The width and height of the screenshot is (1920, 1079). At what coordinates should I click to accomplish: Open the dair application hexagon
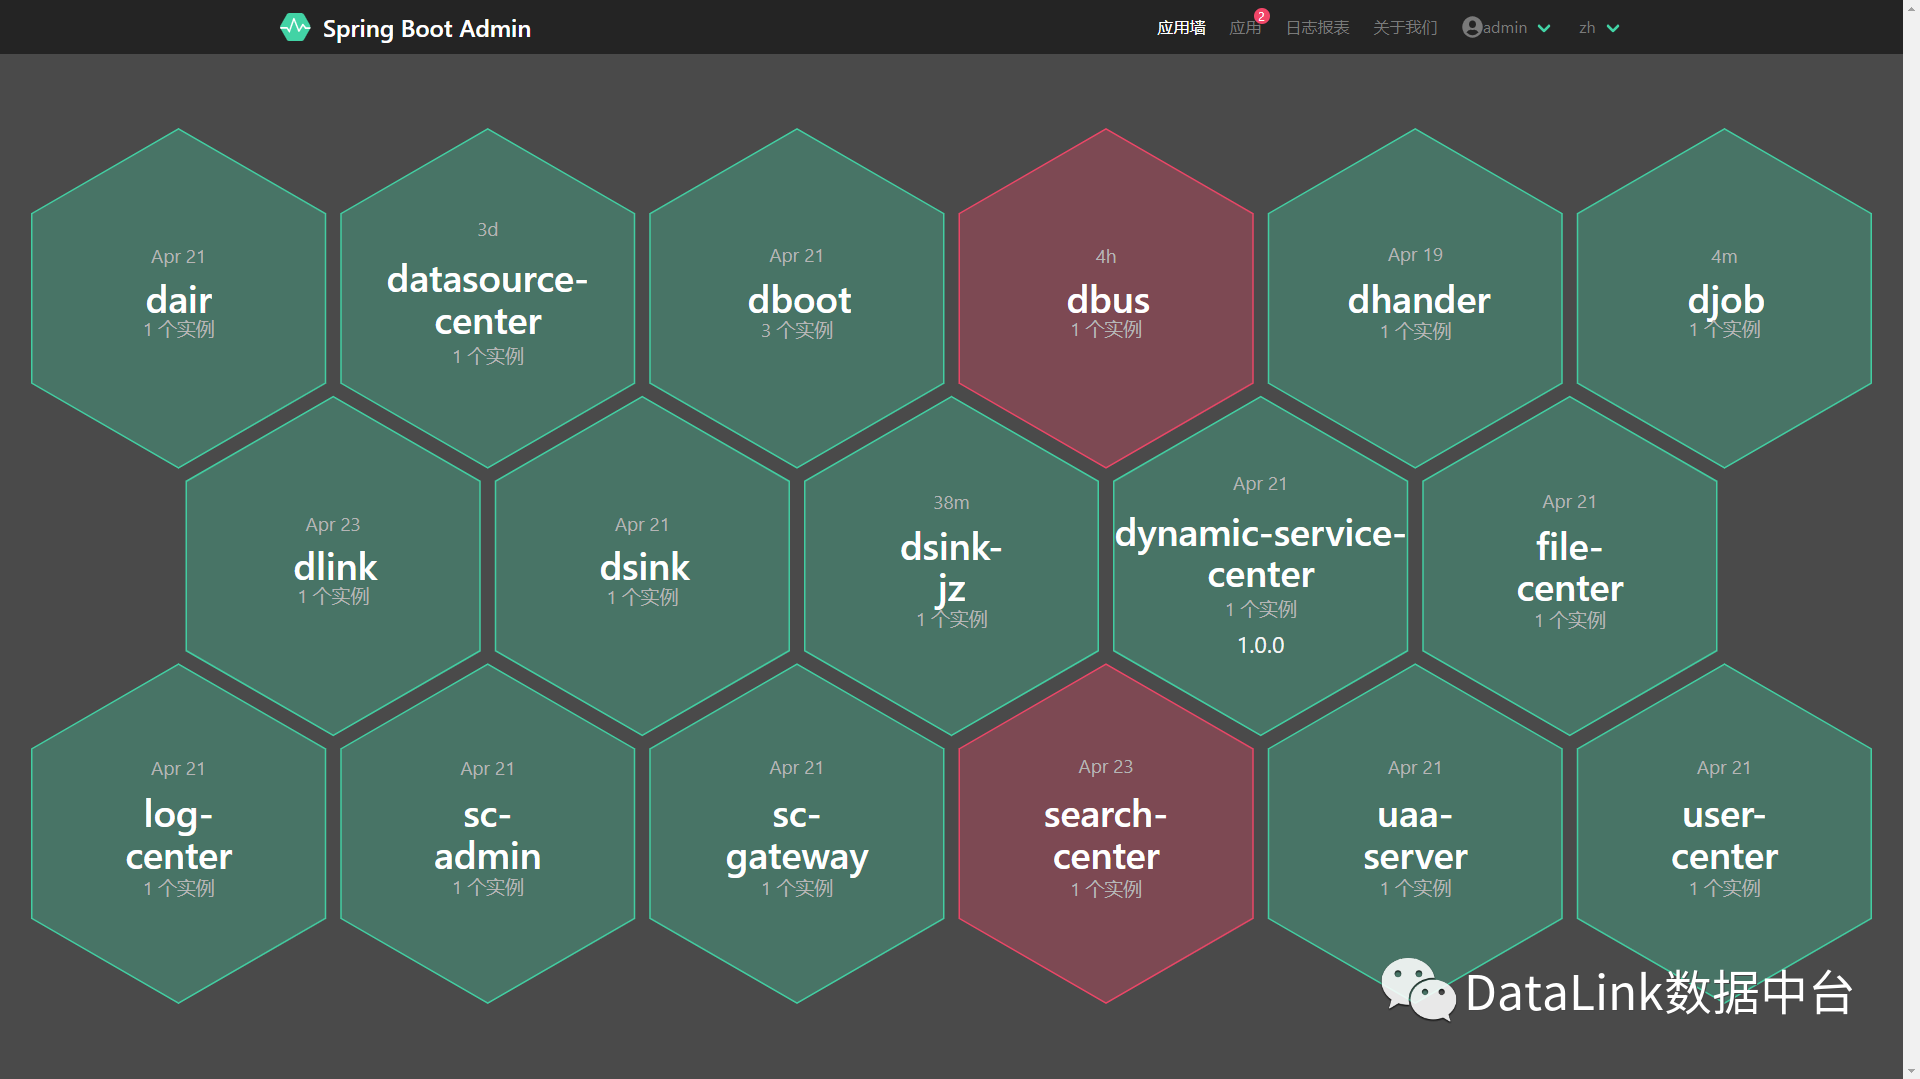click(x=178, y=298)
